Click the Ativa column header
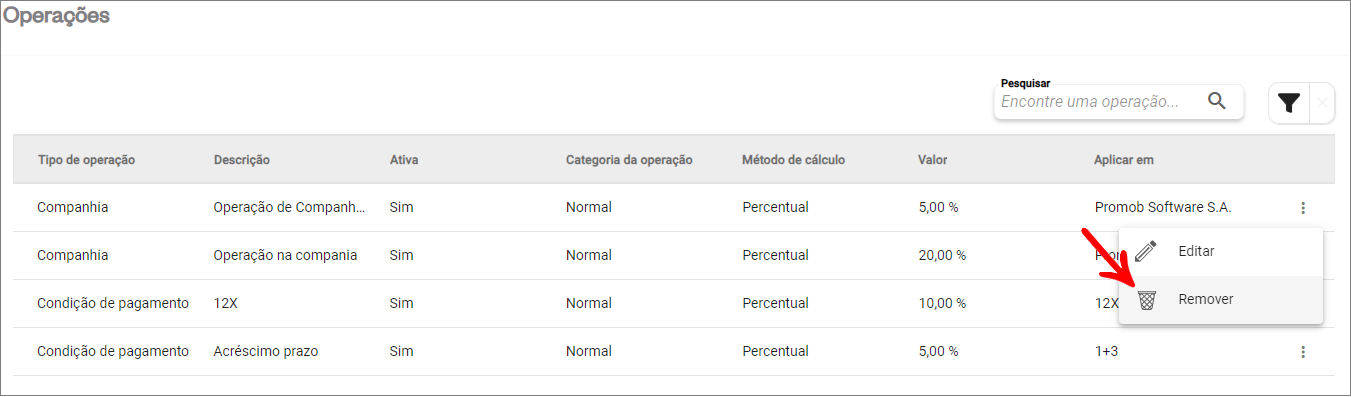The image size is (1351, 397). pos(404,160)
